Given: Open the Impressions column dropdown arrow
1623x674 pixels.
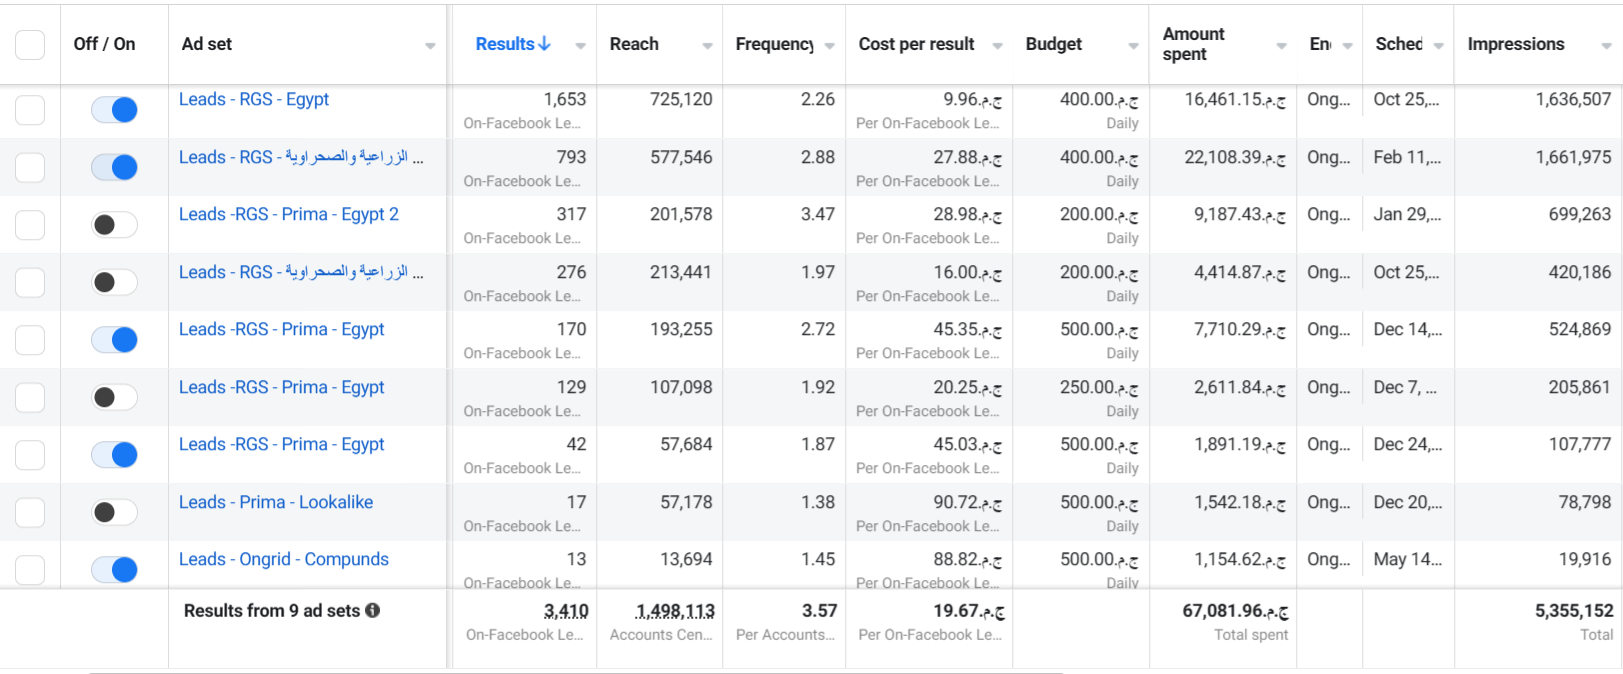Looking at the screenshot, I should (x=1606, y=46).
